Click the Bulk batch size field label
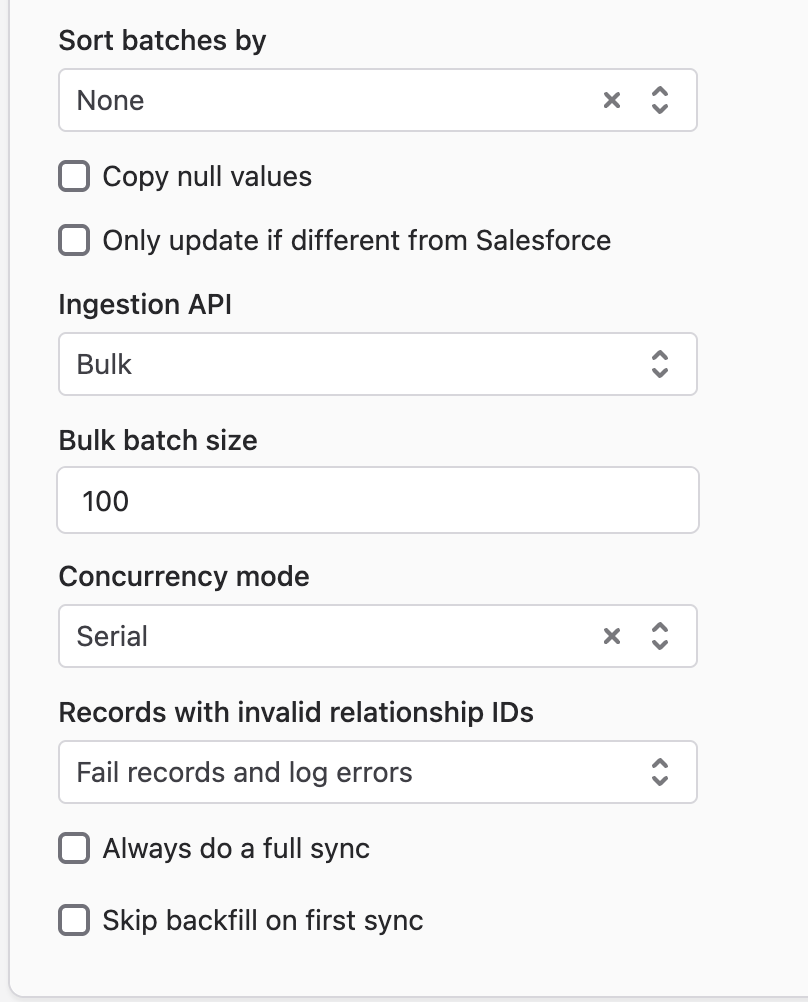808x1002 pixels. pyautogui.click(x=158, y=440)
